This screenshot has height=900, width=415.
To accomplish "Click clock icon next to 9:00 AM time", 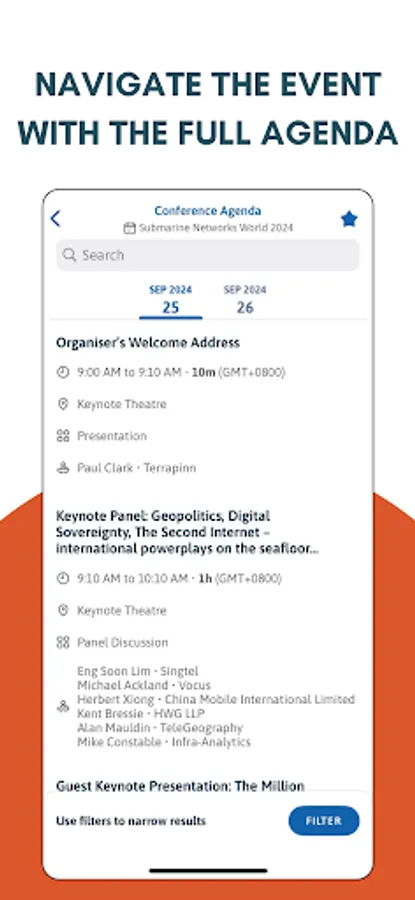I will pyautogui.click(x=63, y=373).
